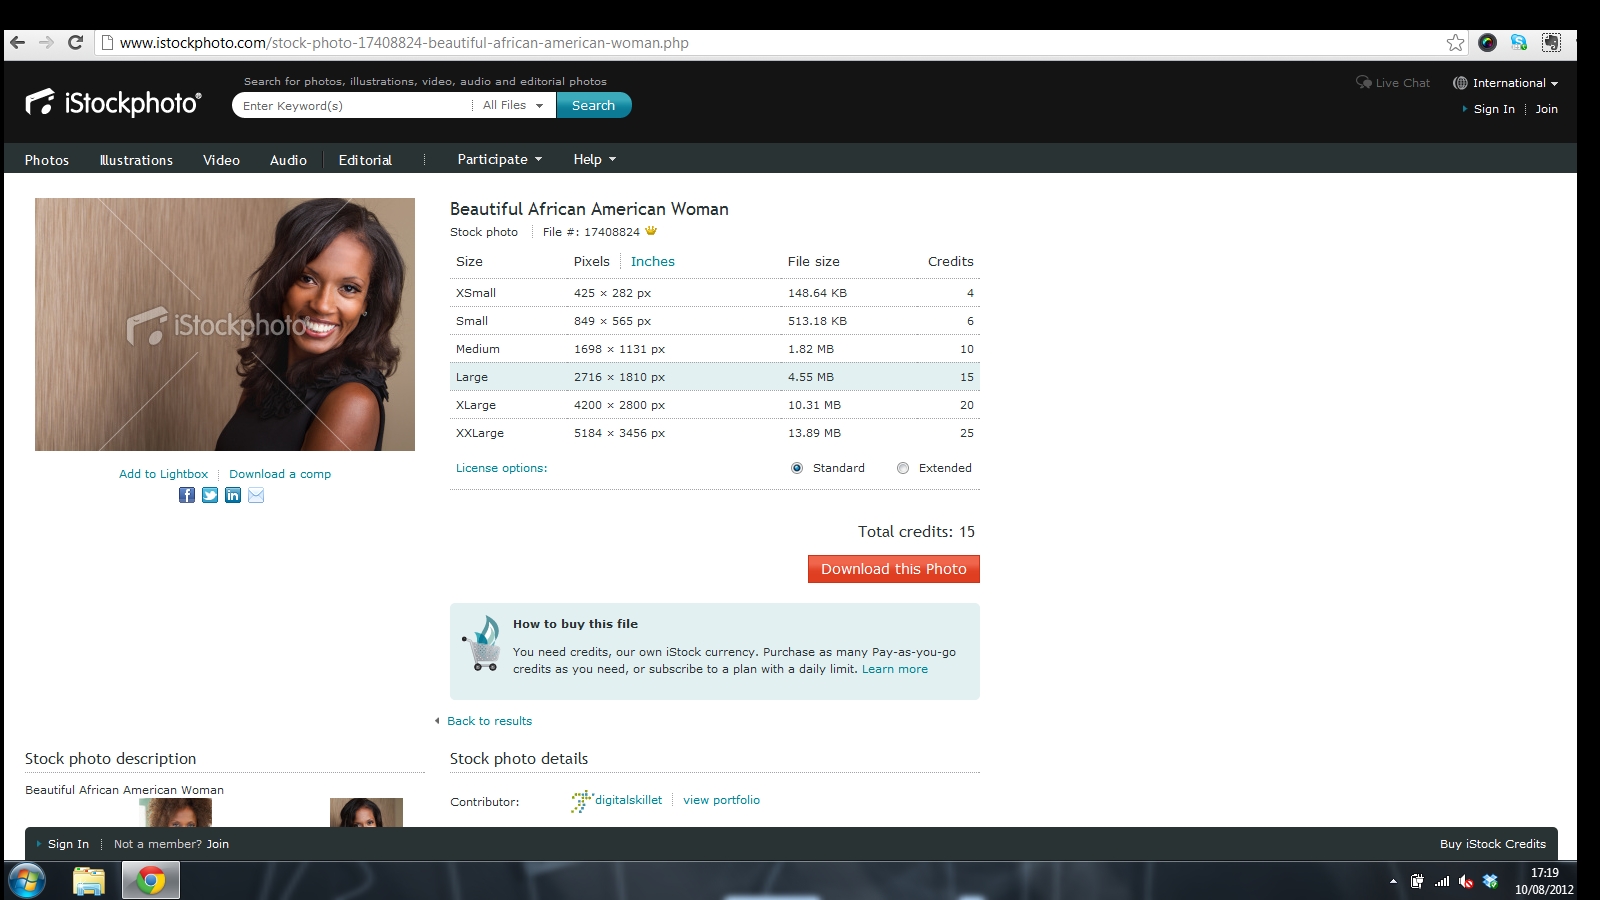Click the main woman photo preview
The height and width of the screenshot is (900, 1600).
(x=225, y=324)
